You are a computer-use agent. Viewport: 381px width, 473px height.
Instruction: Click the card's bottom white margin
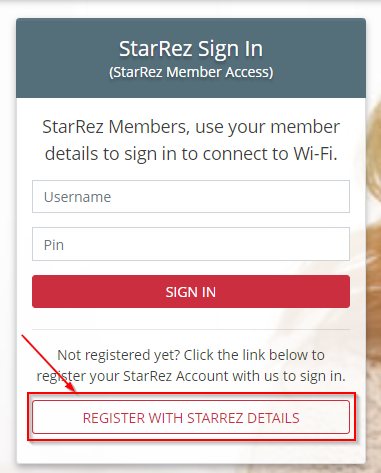(191, 452)
